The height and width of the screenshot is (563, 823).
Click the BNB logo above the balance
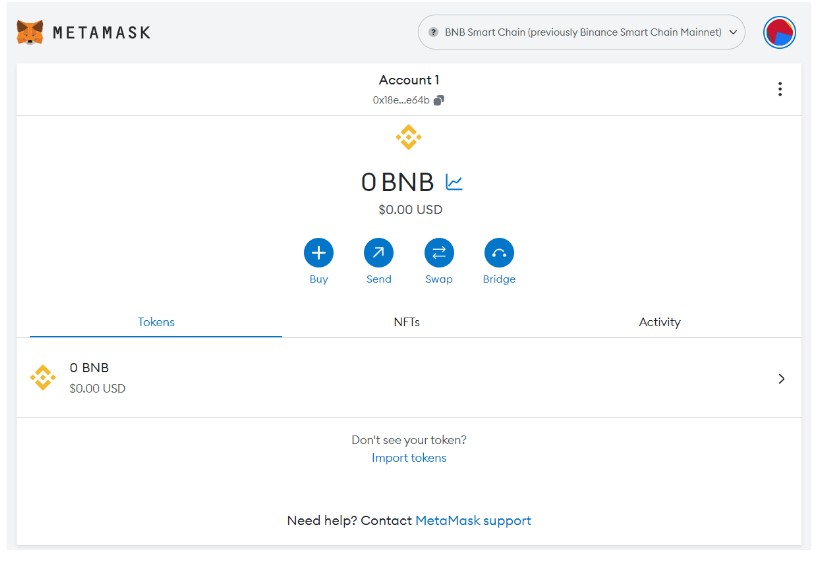(x=409, y=137)
